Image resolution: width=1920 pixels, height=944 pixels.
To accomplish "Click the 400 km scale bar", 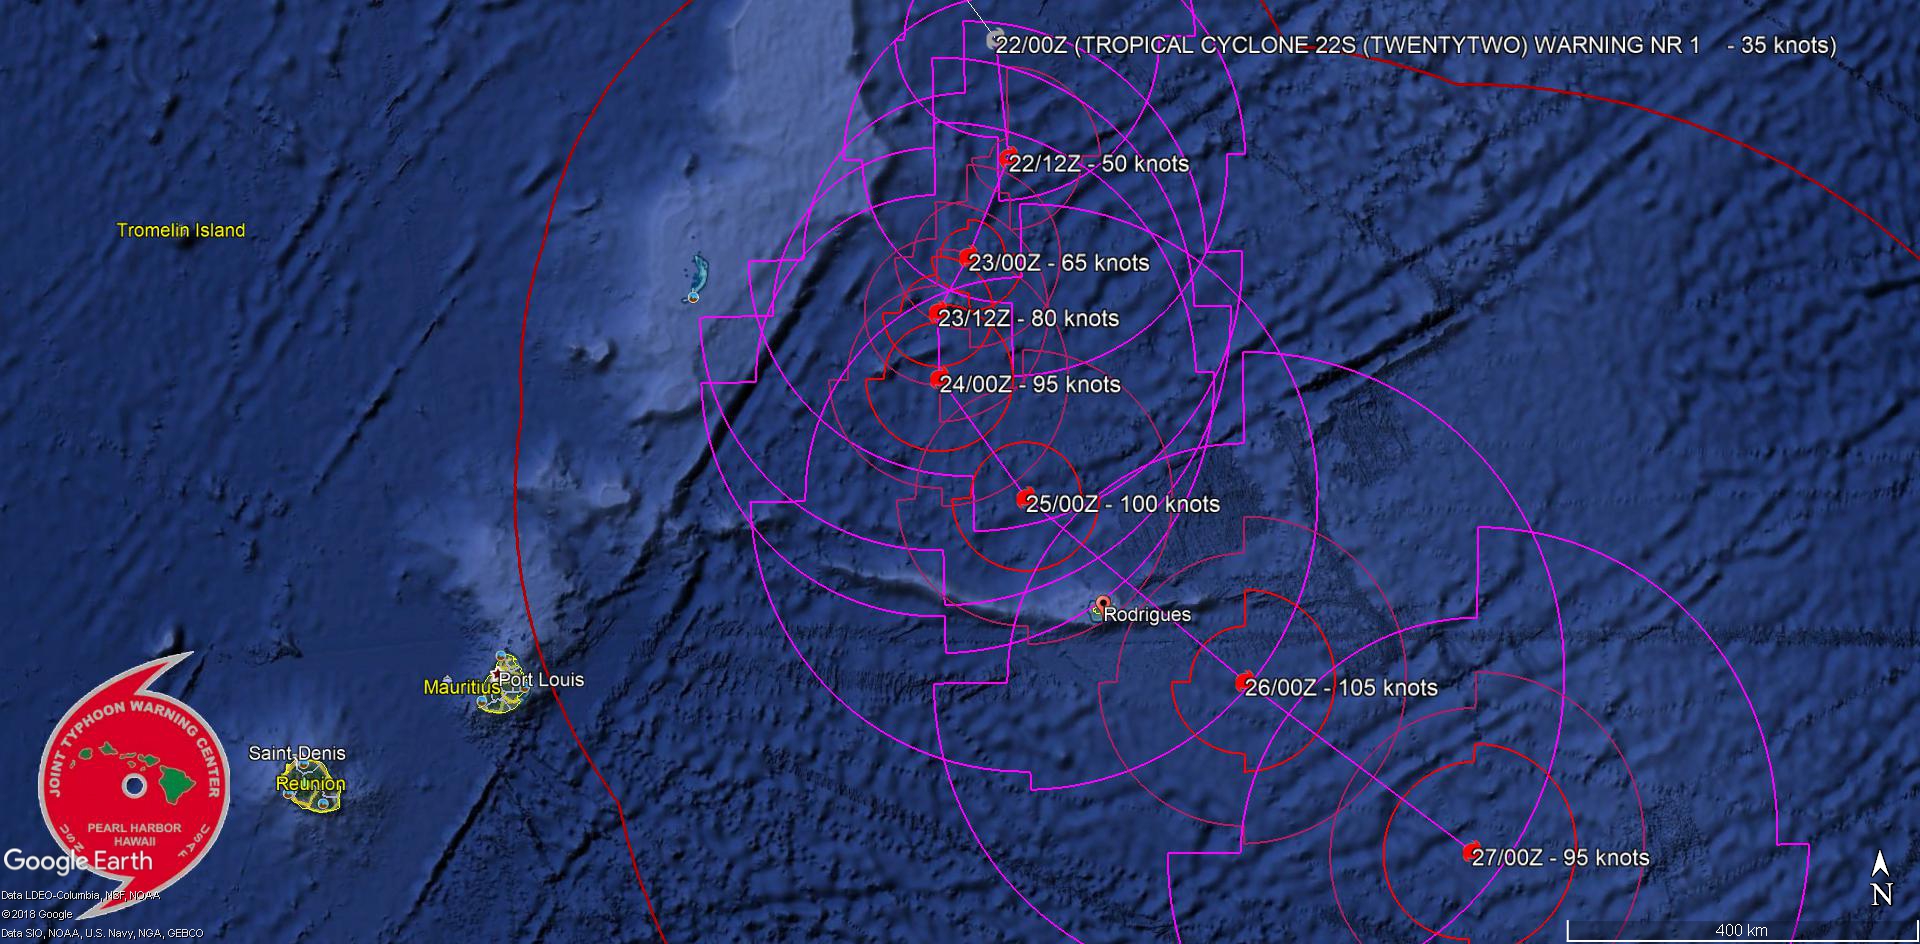I will click(1740, 931).
